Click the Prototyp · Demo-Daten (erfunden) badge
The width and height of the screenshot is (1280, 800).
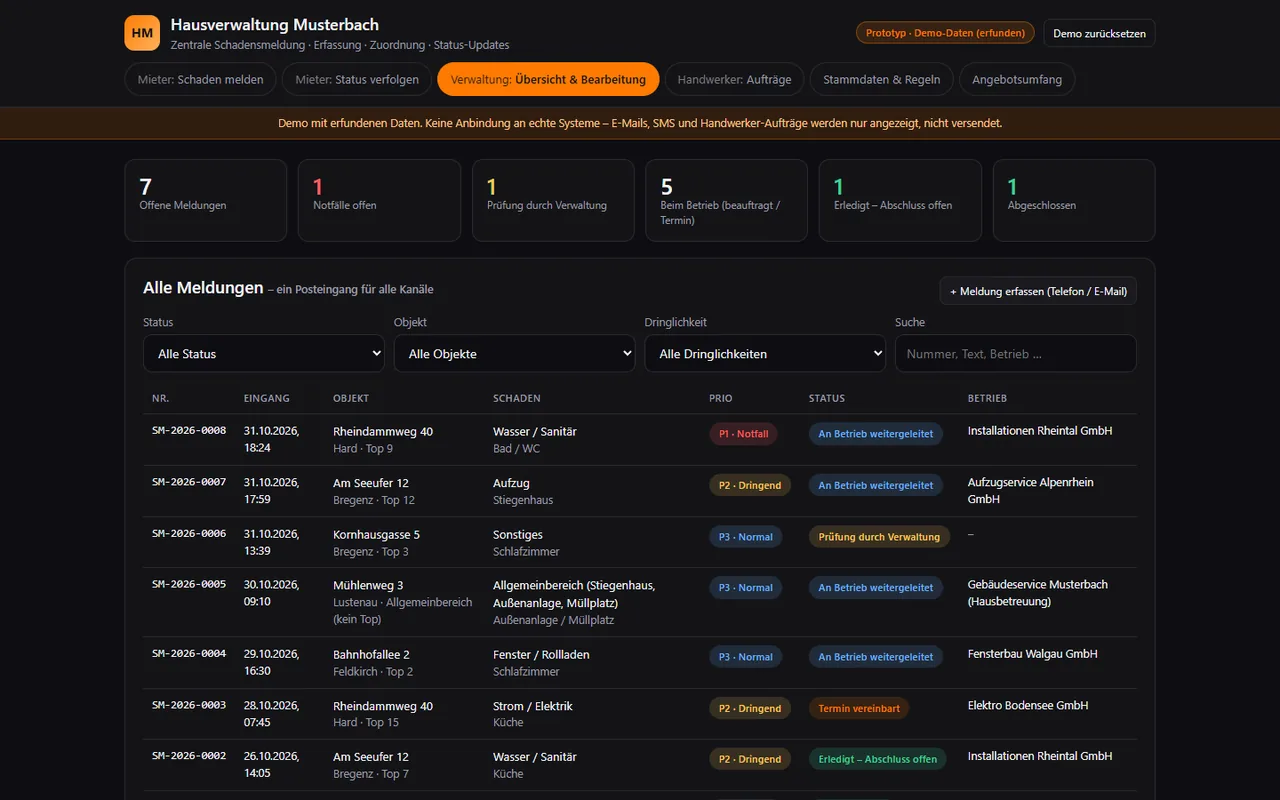click(945, 33)
